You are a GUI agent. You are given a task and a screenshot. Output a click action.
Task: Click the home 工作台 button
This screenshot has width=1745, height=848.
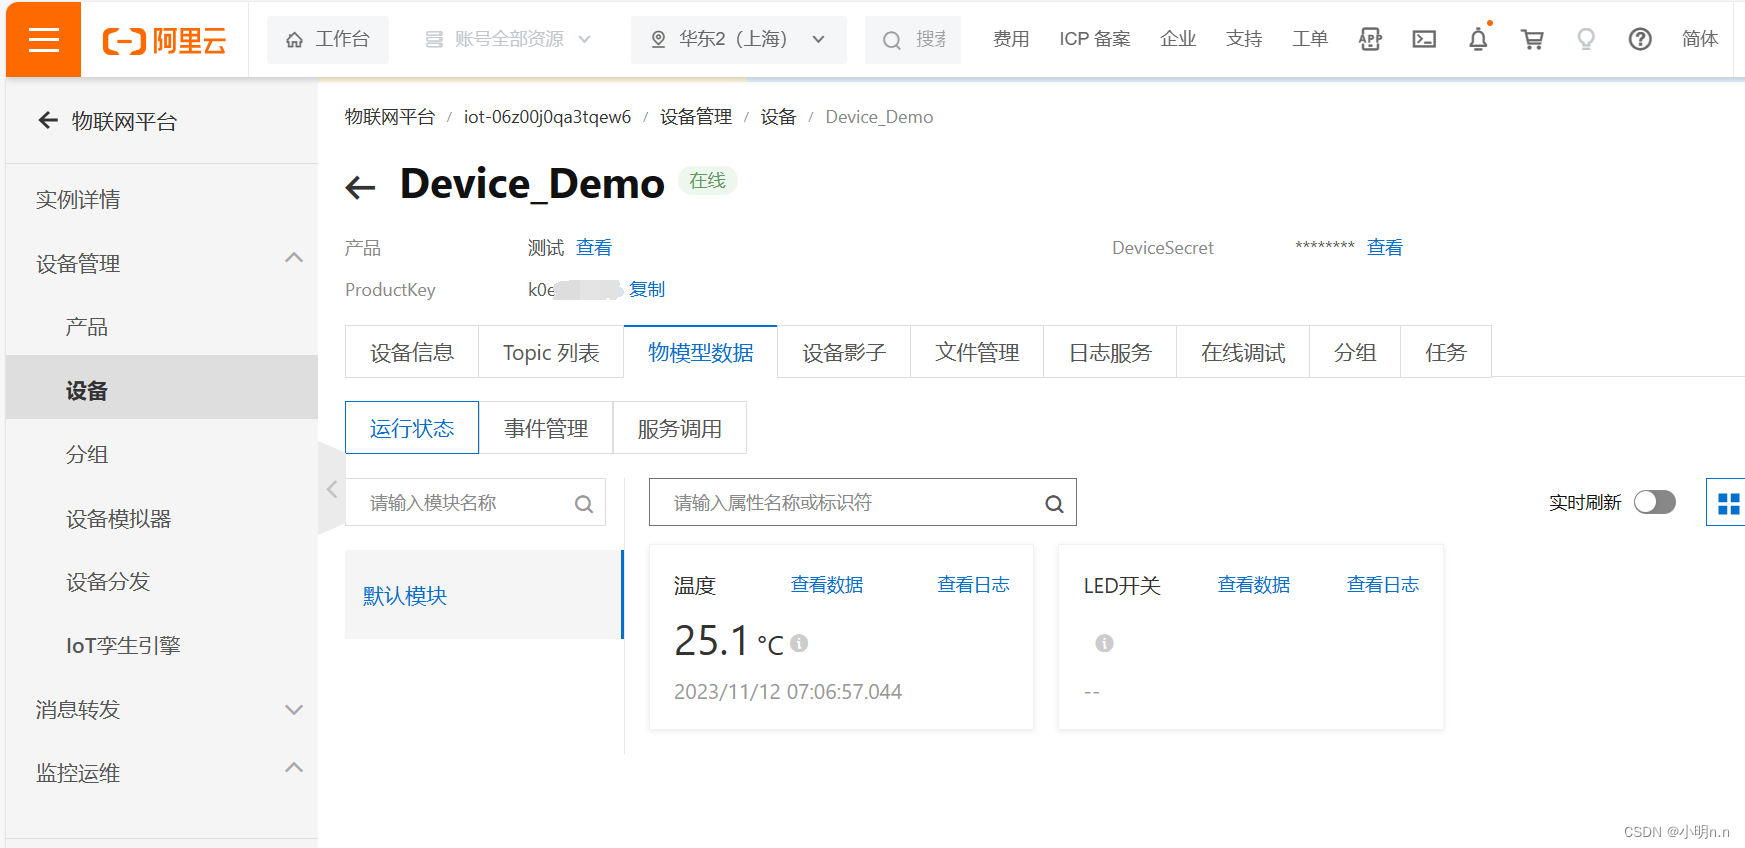tap(328, 39)
